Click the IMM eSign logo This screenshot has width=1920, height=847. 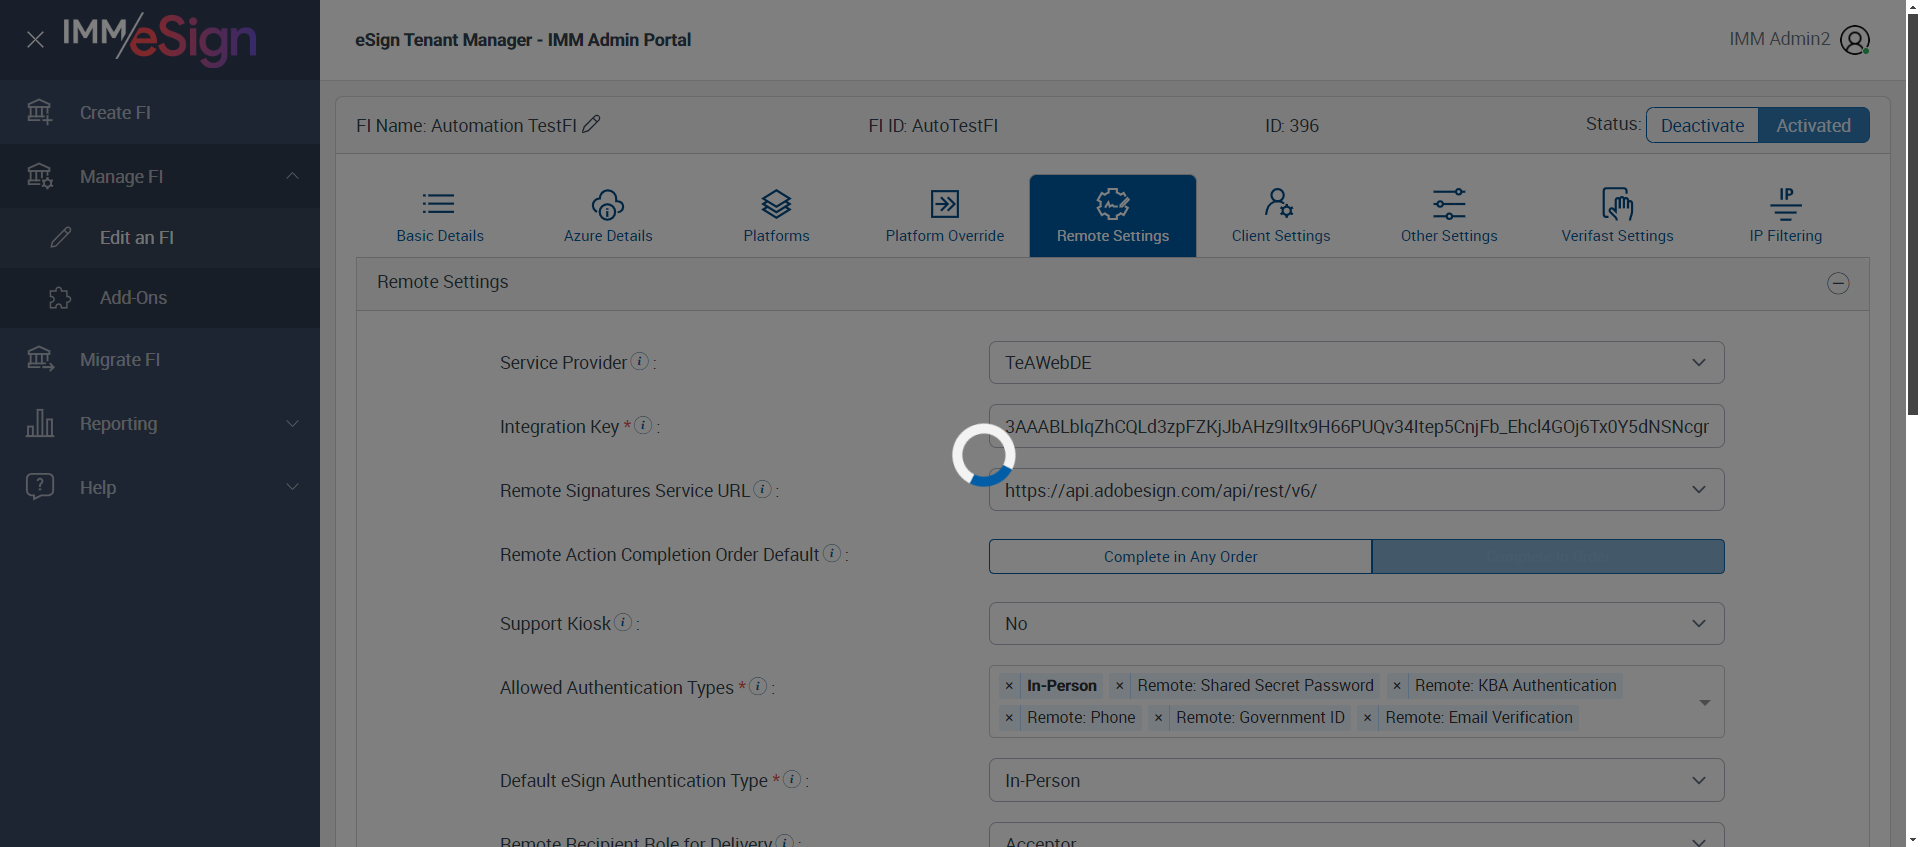click(x=160, y=39)
